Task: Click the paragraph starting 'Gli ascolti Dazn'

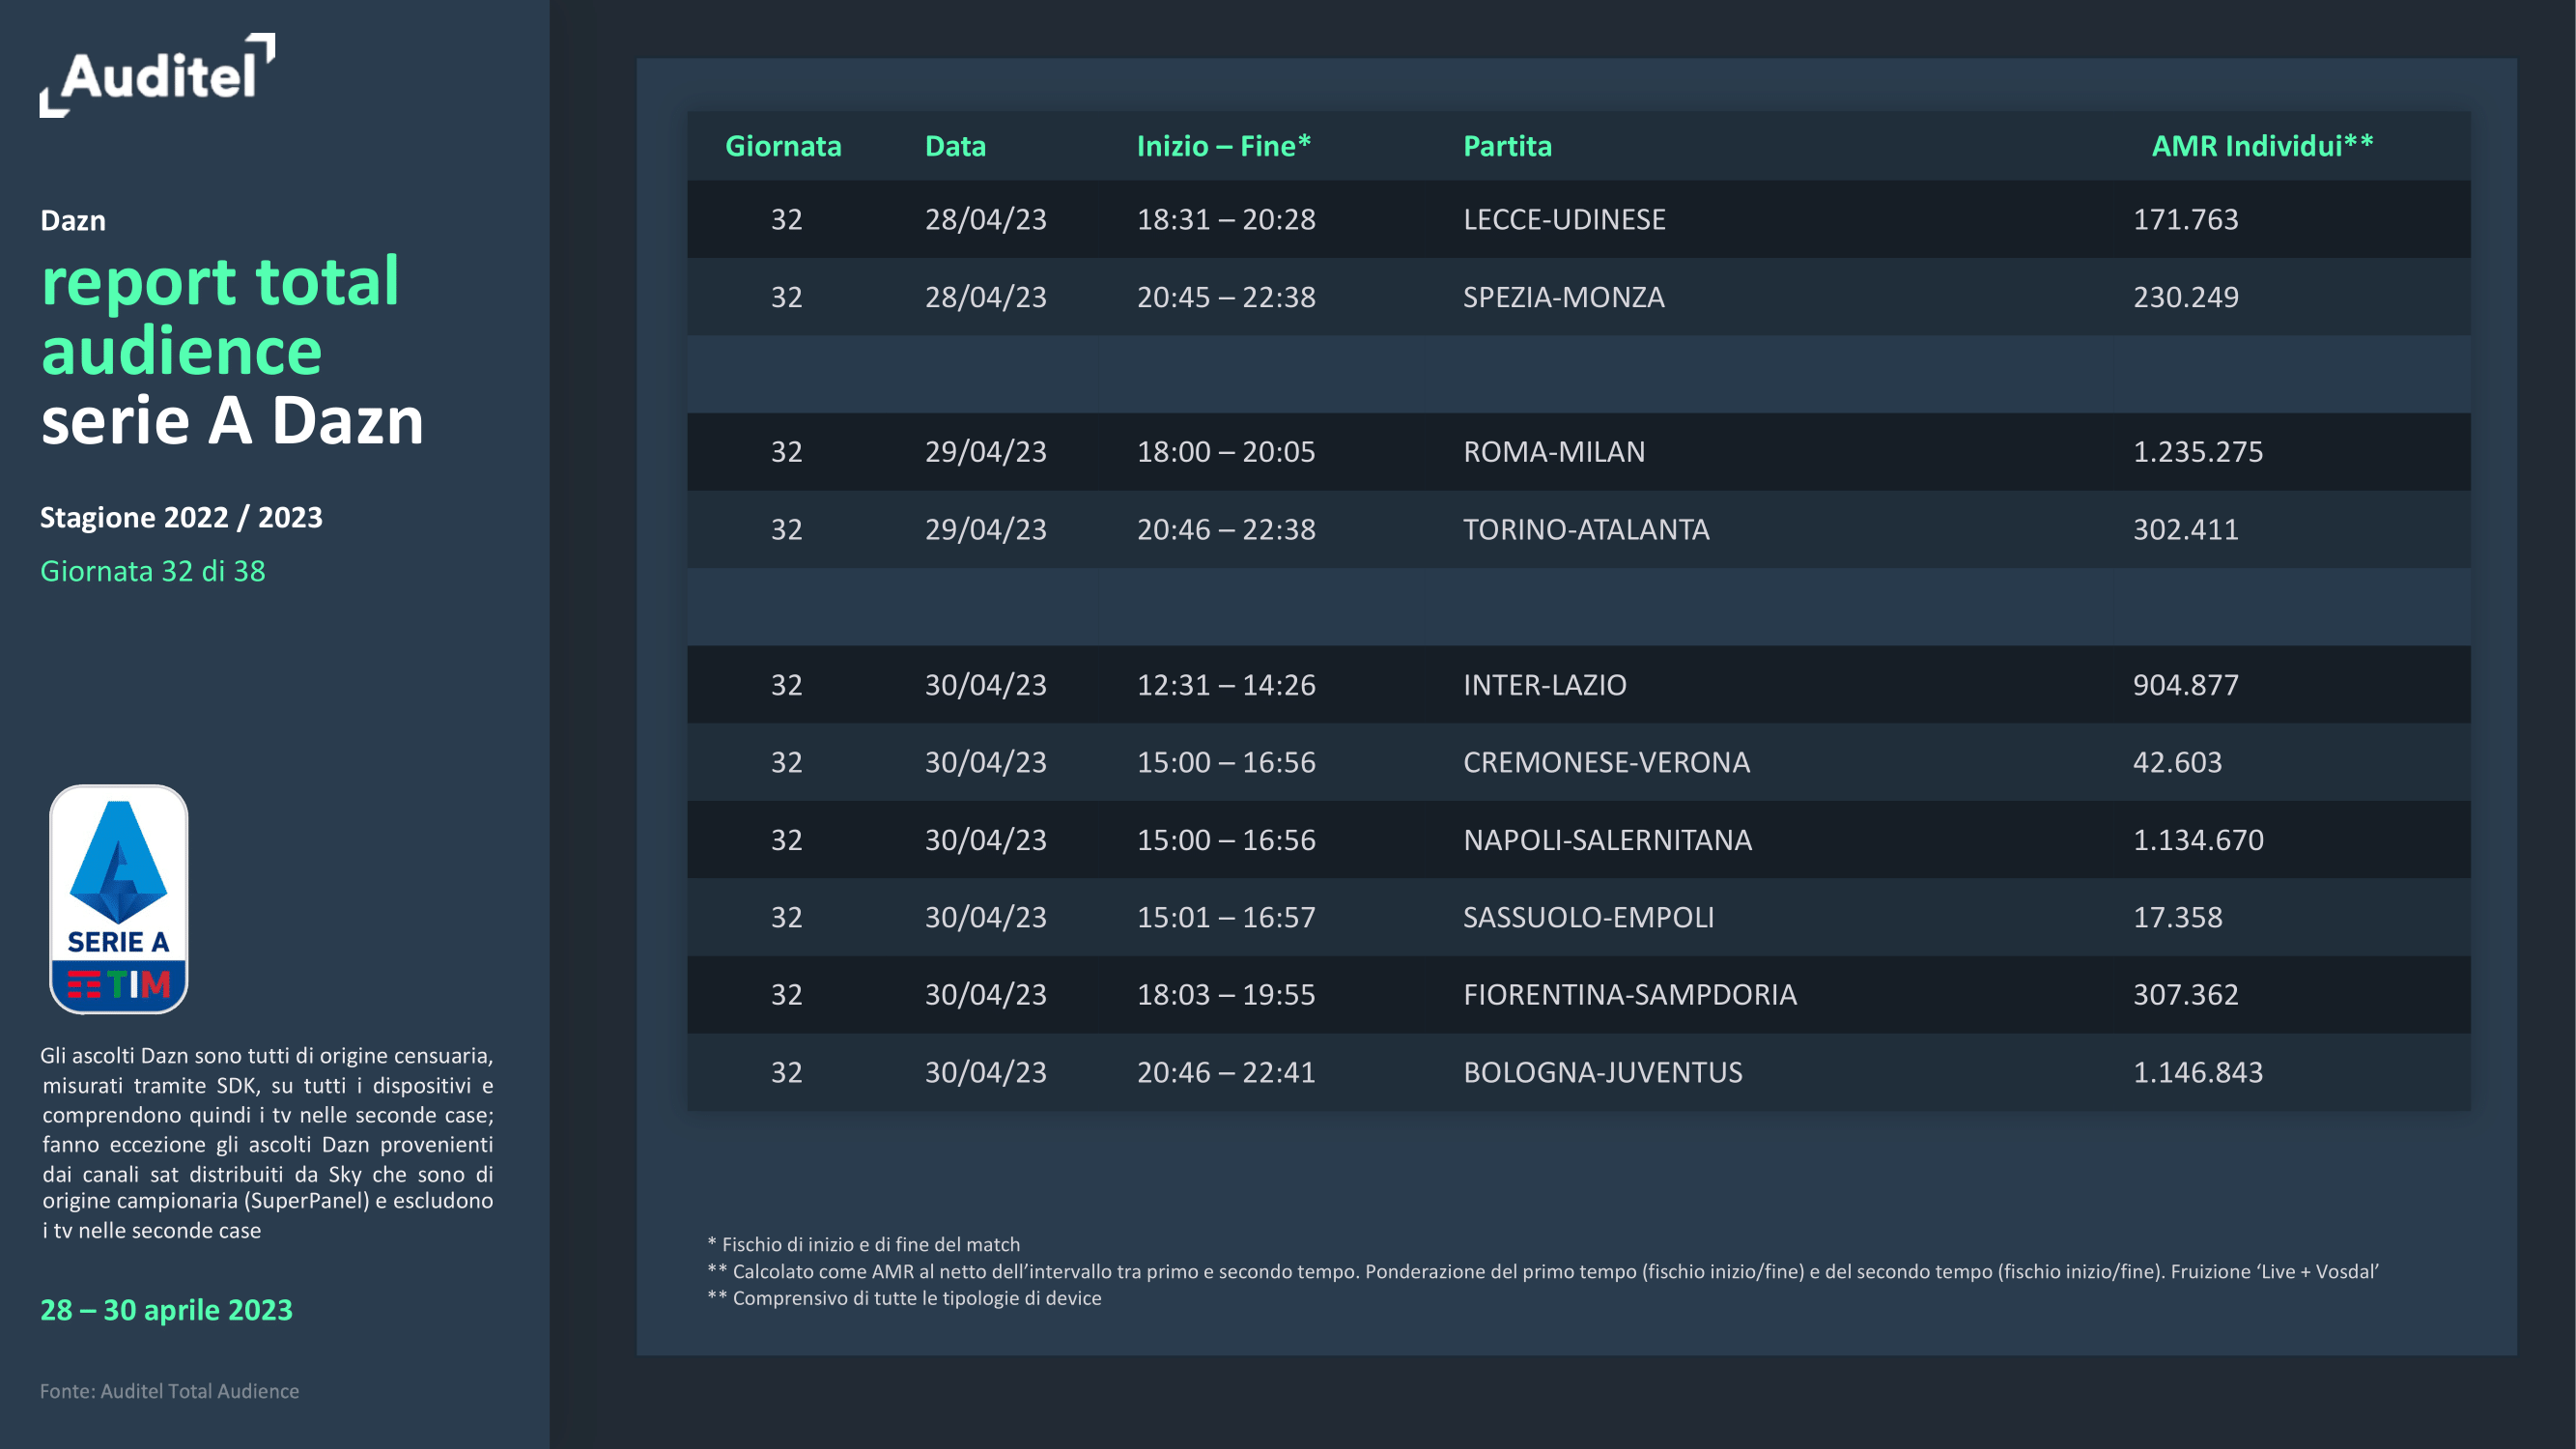Action: pyautogui.click(x=267, y=1143)
